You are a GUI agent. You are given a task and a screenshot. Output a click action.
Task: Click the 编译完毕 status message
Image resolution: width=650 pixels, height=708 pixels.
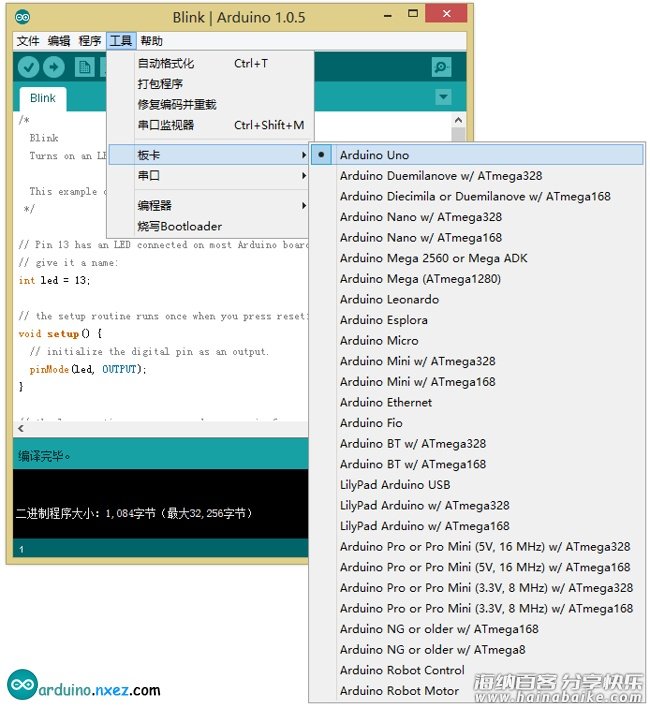tap(44, 456)
